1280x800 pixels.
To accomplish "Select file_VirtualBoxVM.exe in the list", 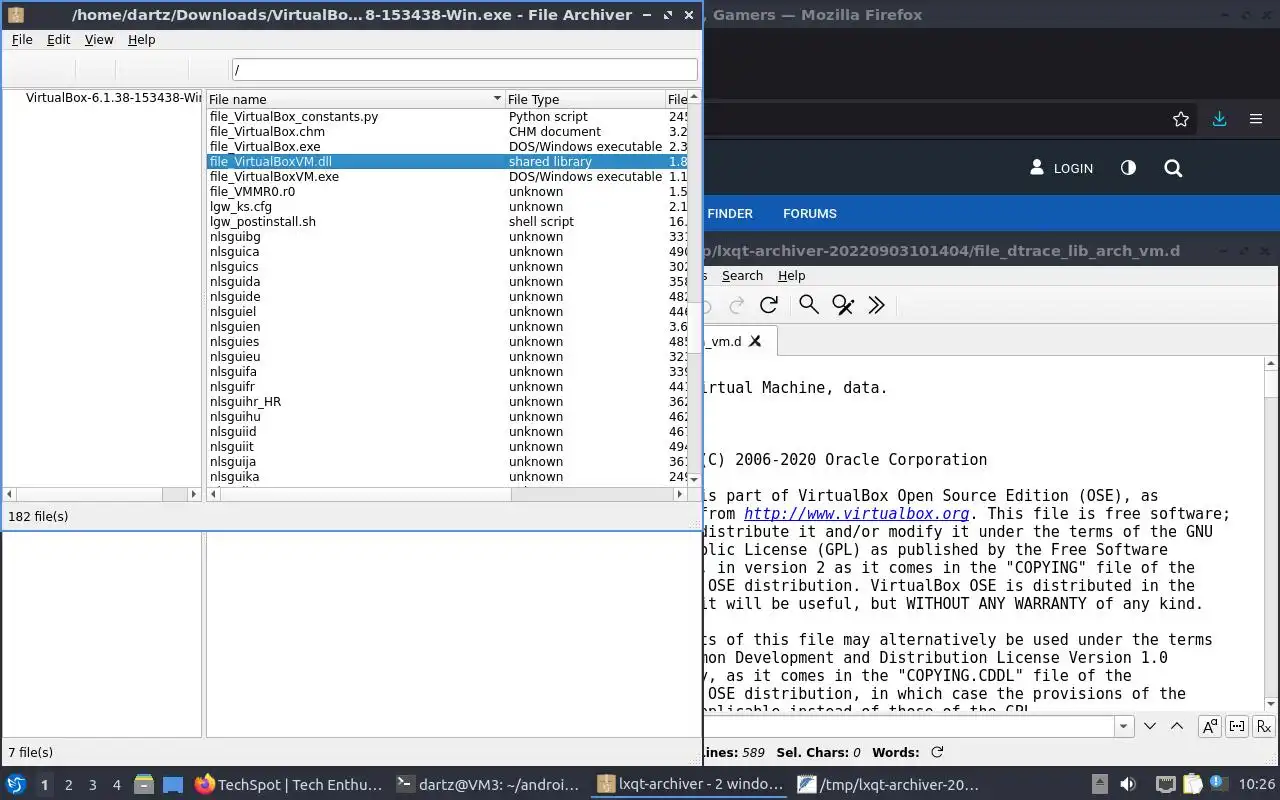I will [274, 176].
